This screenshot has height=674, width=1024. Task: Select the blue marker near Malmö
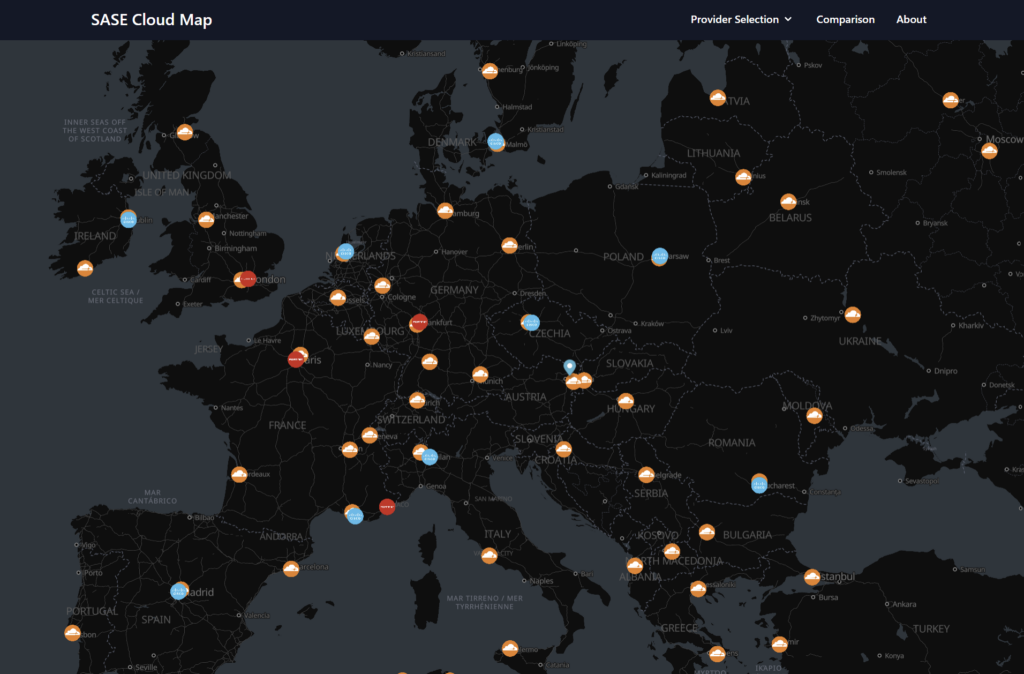click(496, 142)
